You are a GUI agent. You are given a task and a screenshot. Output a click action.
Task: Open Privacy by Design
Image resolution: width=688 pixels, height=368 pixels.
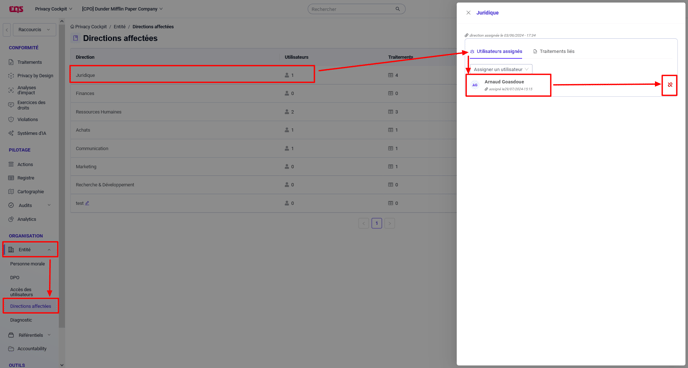click(35, 76)
